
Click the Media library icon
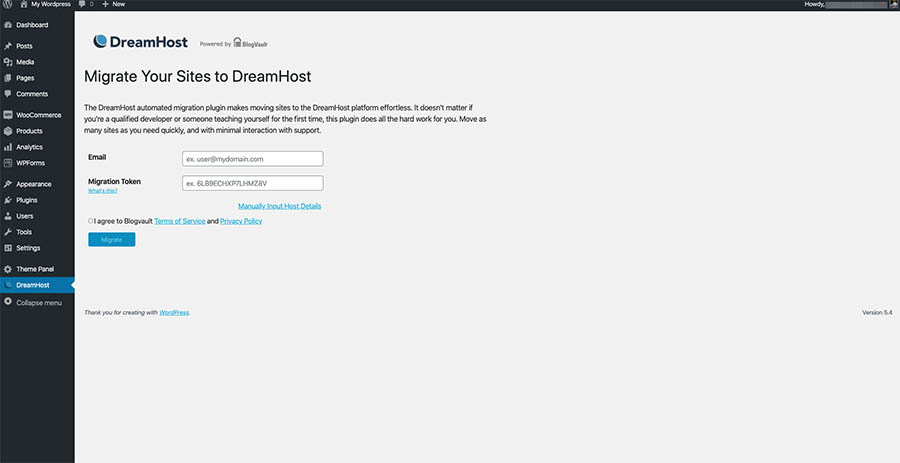[x=8, y=62]
